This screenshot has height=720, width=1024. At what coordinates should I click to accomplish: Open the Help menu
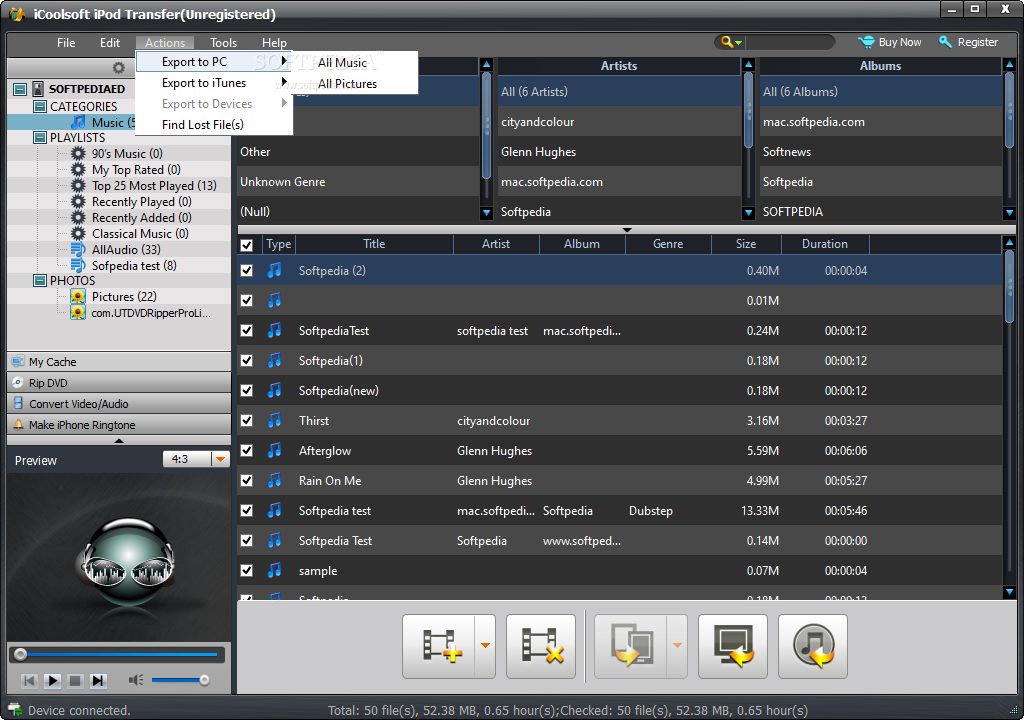274,42
